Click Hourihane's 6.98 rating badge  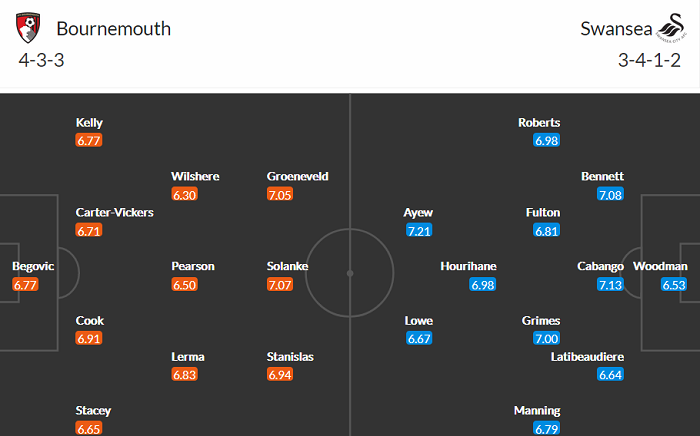click(483, 285)
